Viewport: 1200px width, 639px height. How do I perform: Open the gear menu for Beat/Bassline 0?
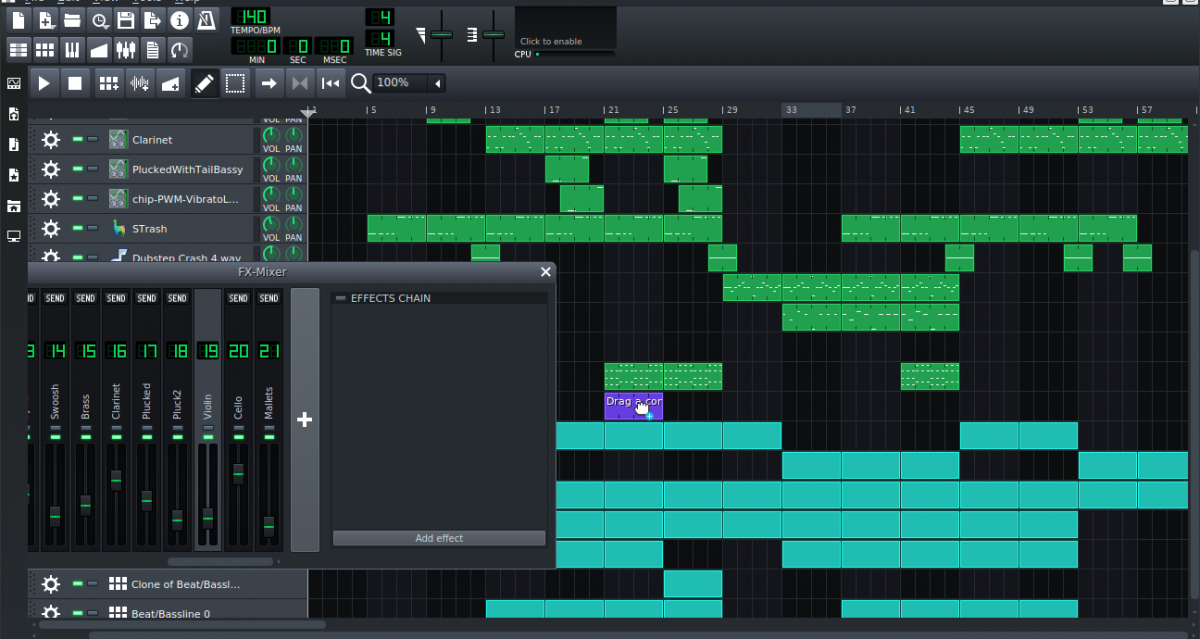click(50, 613)
